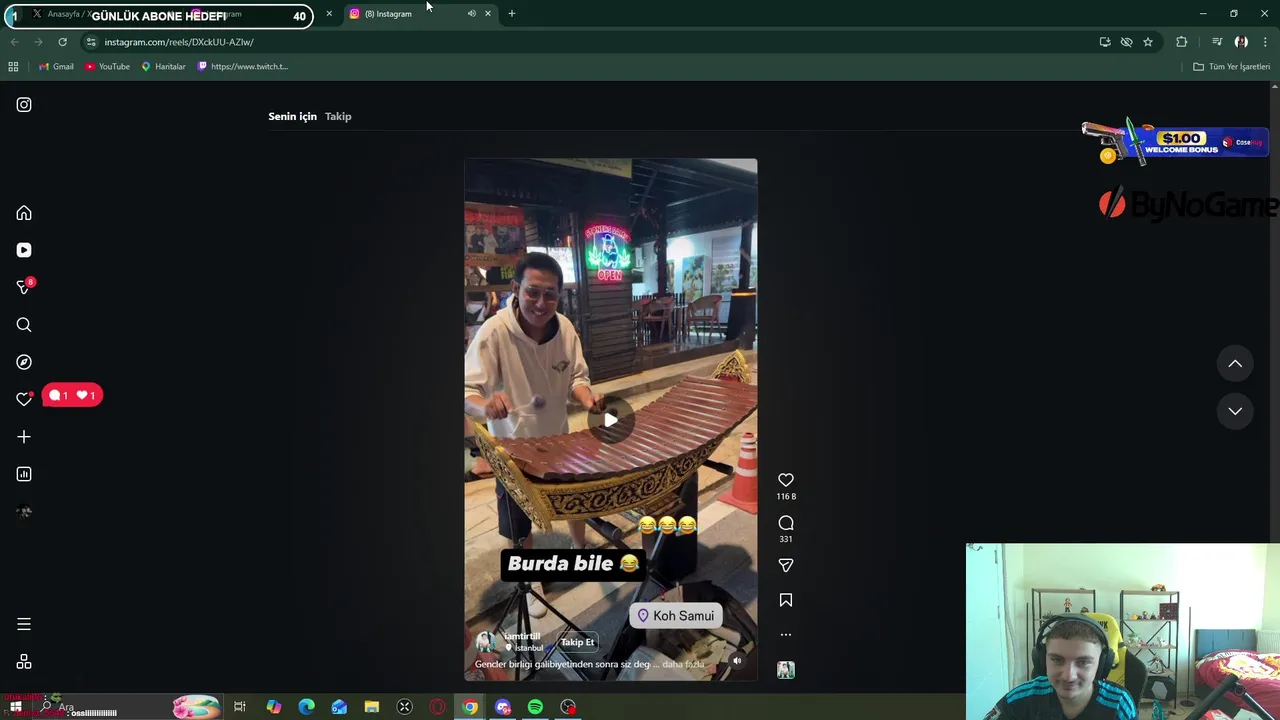Open the More hamburger menu in sidebar
The height and width of the screenshot is (720, 1280).
coord(24,624)
